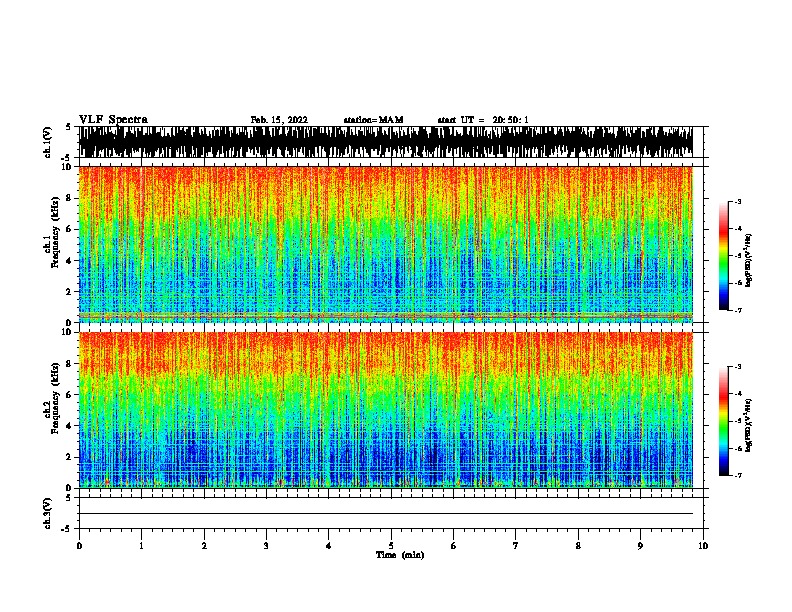Click the 8 kHz tick of ch.1 spectrogram

tap(69, 198)
